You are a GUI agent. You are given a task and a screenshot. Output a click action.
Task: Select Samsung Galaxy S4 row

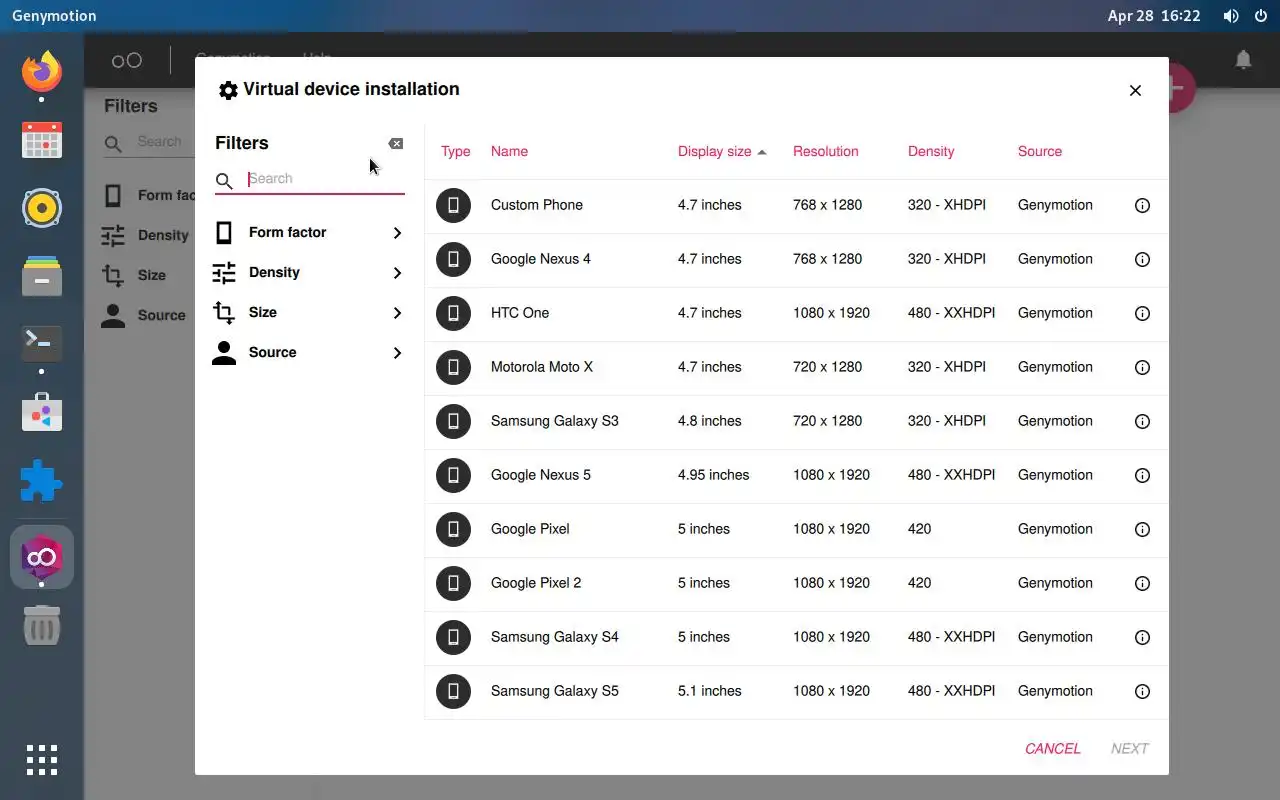tap(796, 637)
